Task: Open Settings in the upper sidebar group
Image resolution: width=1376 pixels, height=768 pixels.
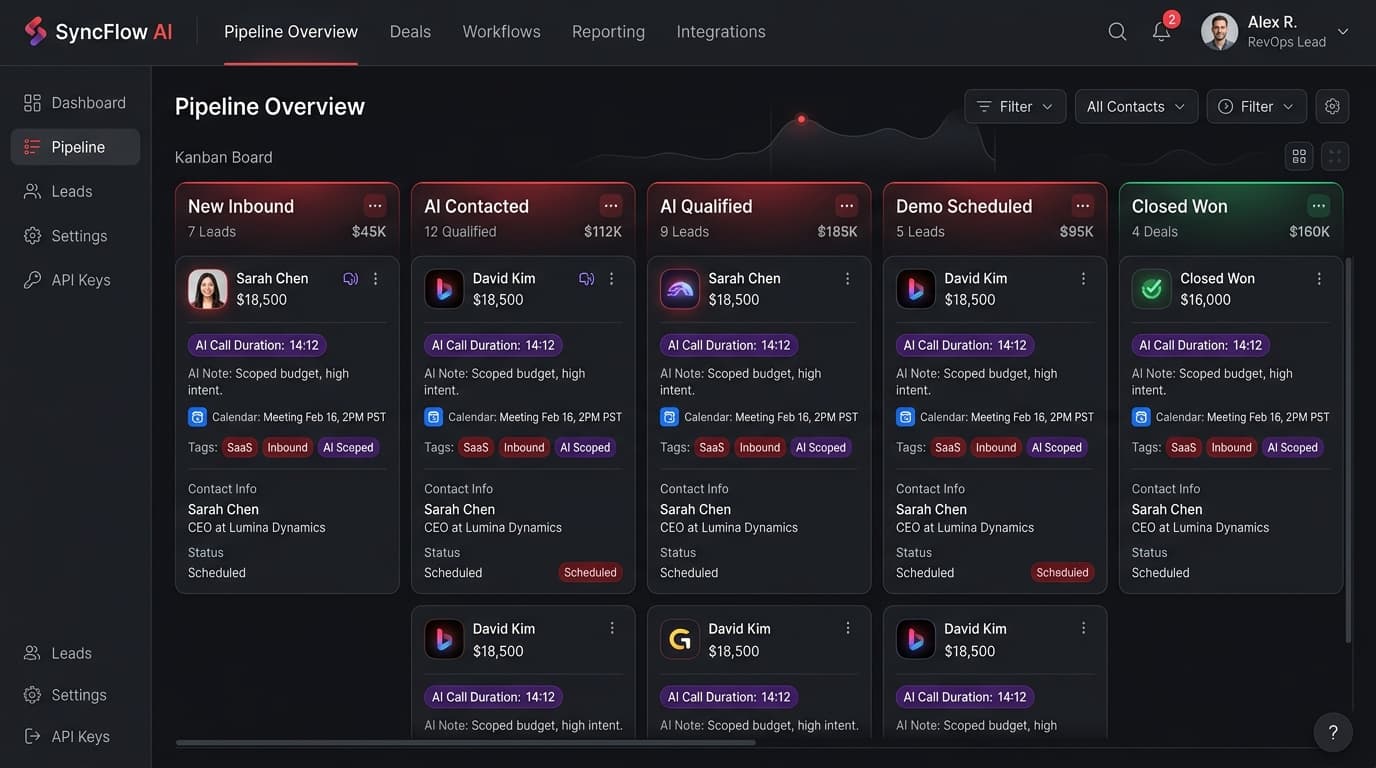Action: click(75, 236)
